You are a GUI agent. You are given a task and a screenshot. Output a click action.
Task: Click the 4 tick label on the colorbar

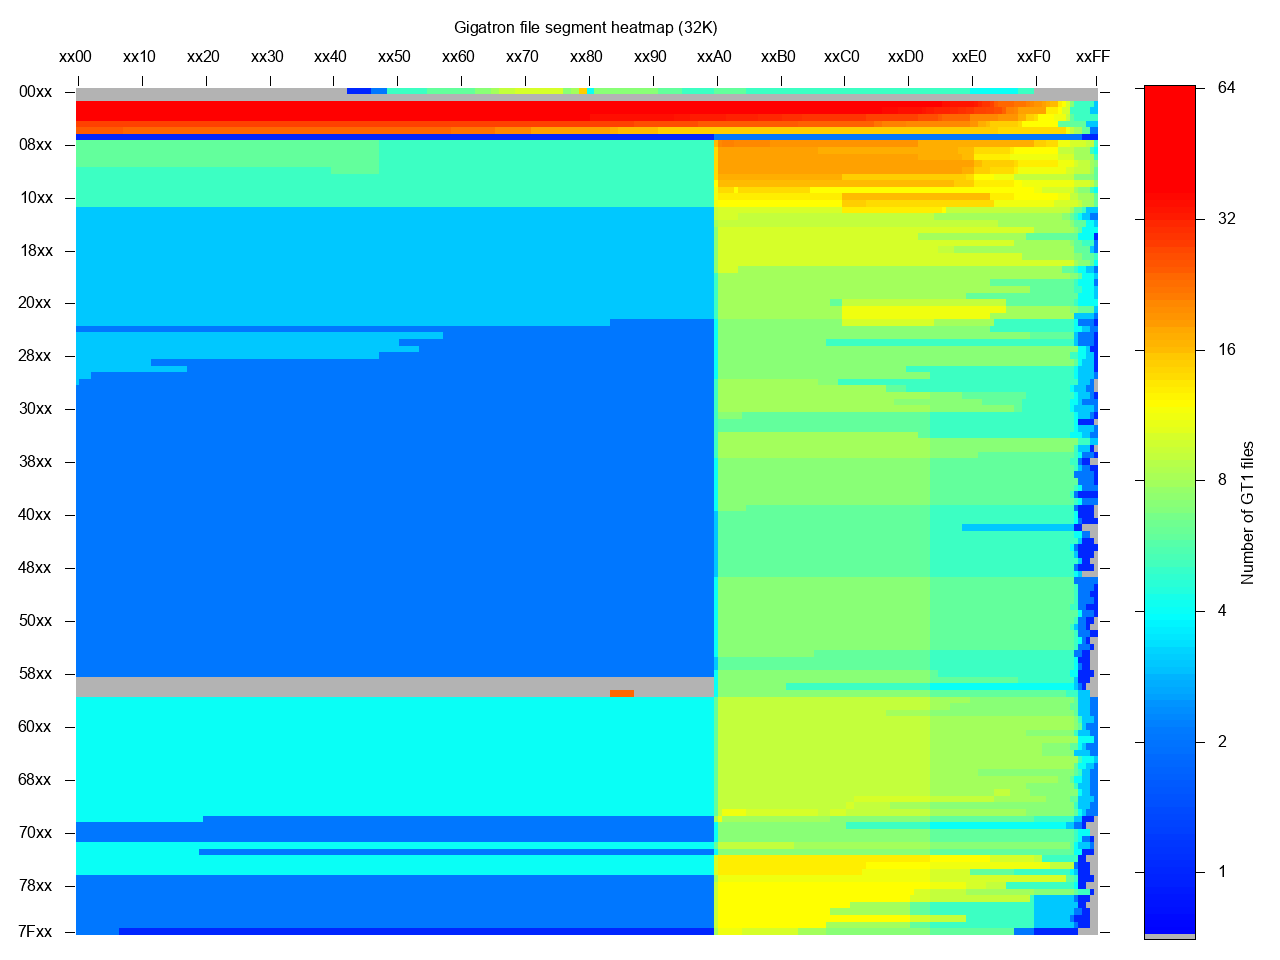click(x=1222, y=611)
